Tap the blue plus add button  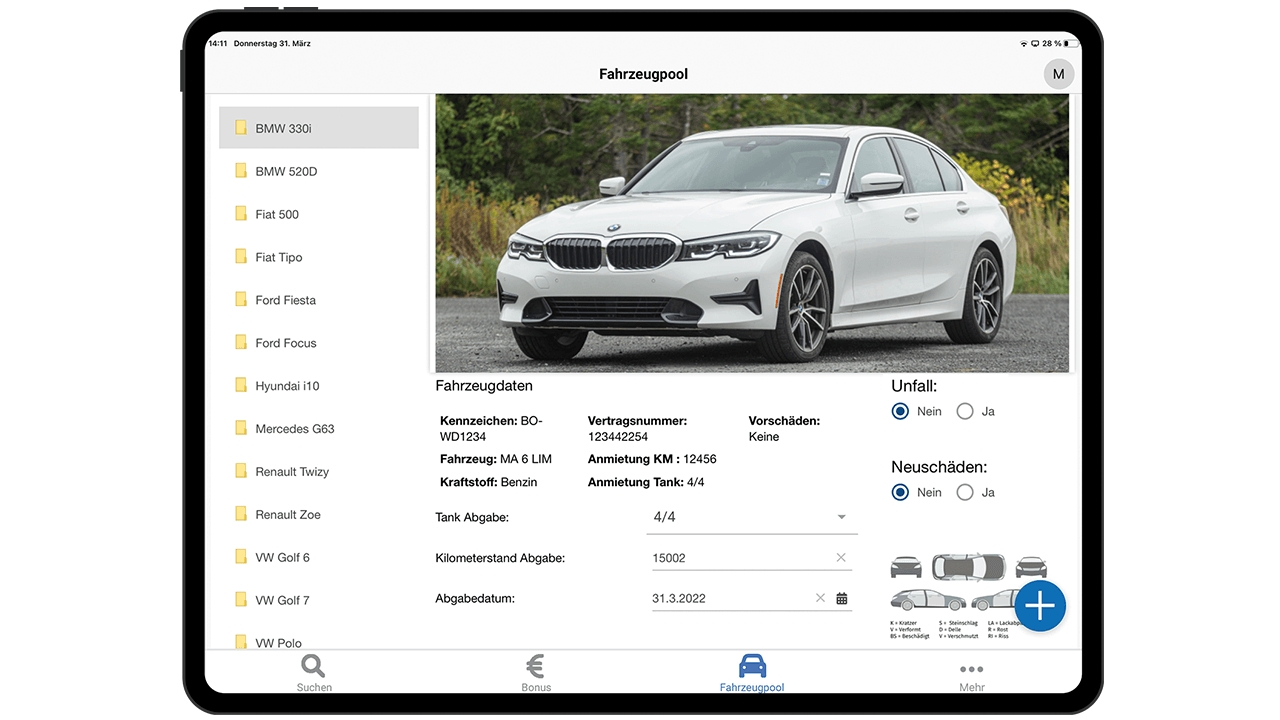[x=1040, y=606]
